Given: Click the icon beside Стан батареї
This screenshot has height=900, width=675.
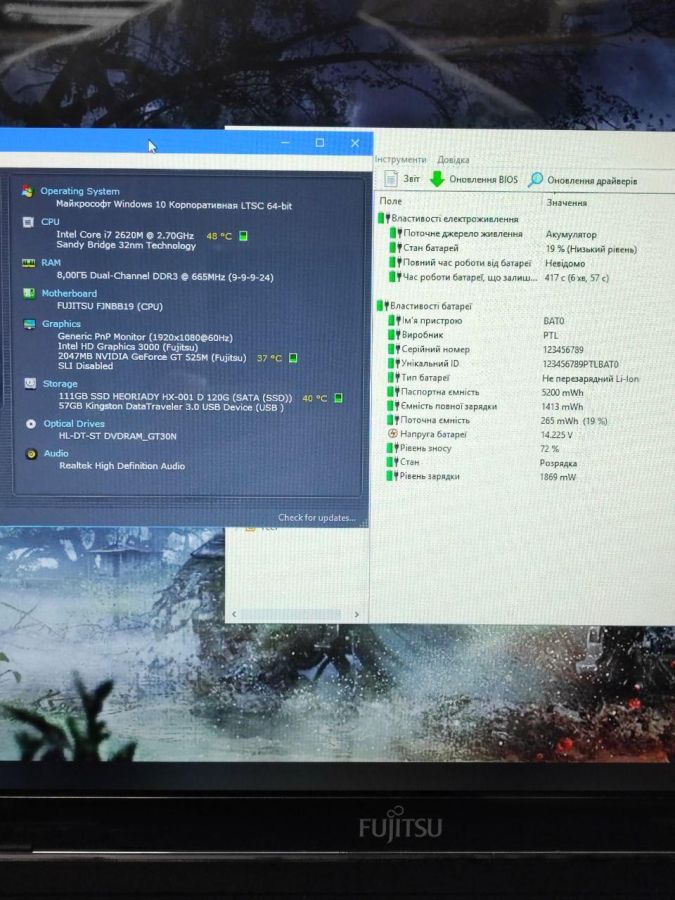Looking at the screenshot, I should (x=396, y=248).
